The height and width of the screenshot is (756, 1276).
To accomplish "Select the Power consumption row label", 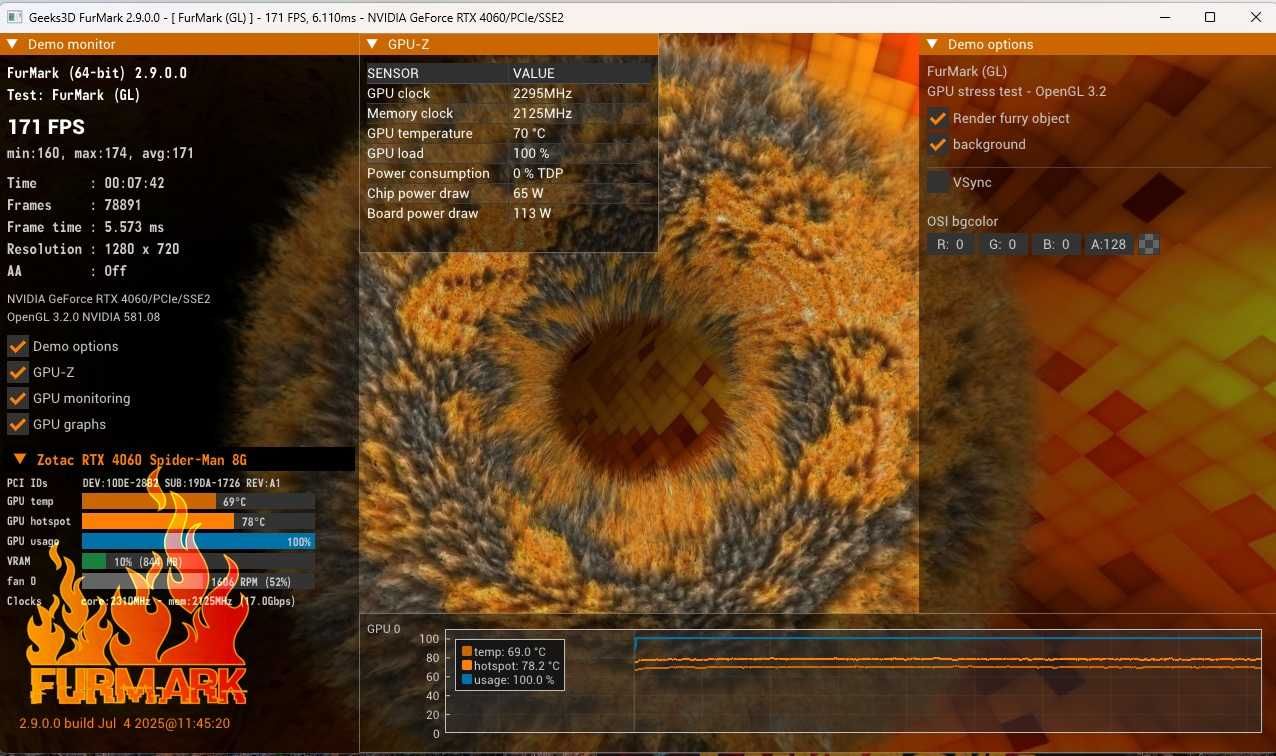I will (x=428, y=173).
